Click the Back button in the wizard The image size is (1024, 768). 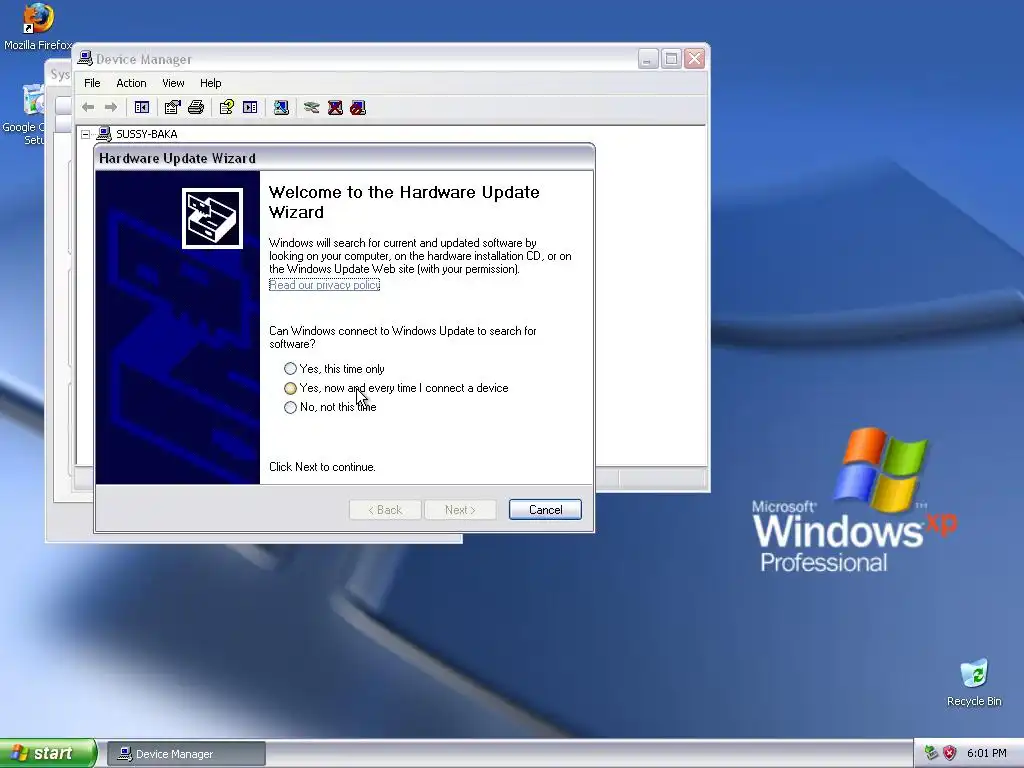[385, 509]
